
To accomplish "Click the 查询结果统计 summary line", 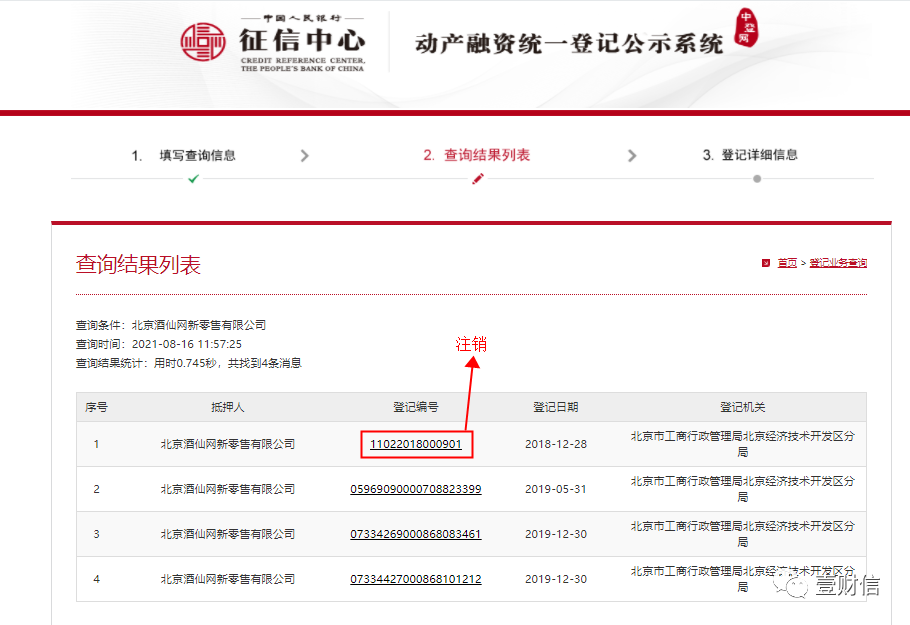I will tap(189, 363).
